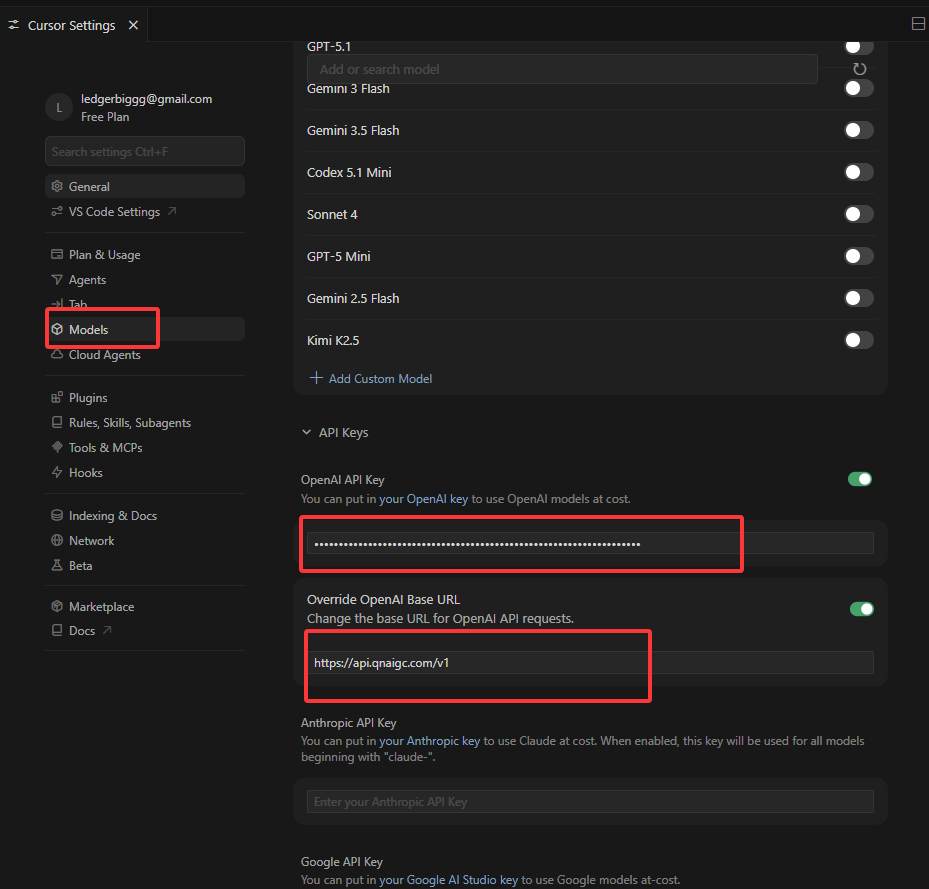Enable the Gemini 3 Flash model toggle
929x889 pixels.
point(858,88)
